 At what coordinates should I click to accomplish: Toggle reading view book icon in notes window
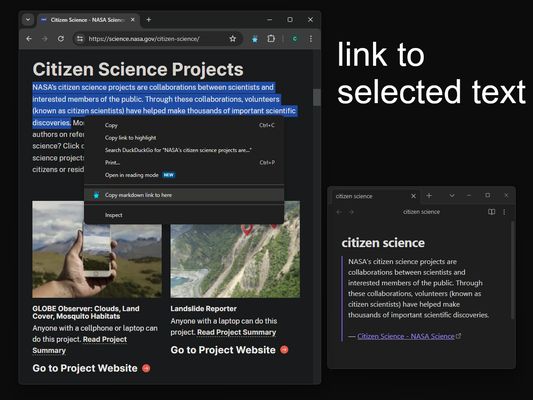click(492, 212)
